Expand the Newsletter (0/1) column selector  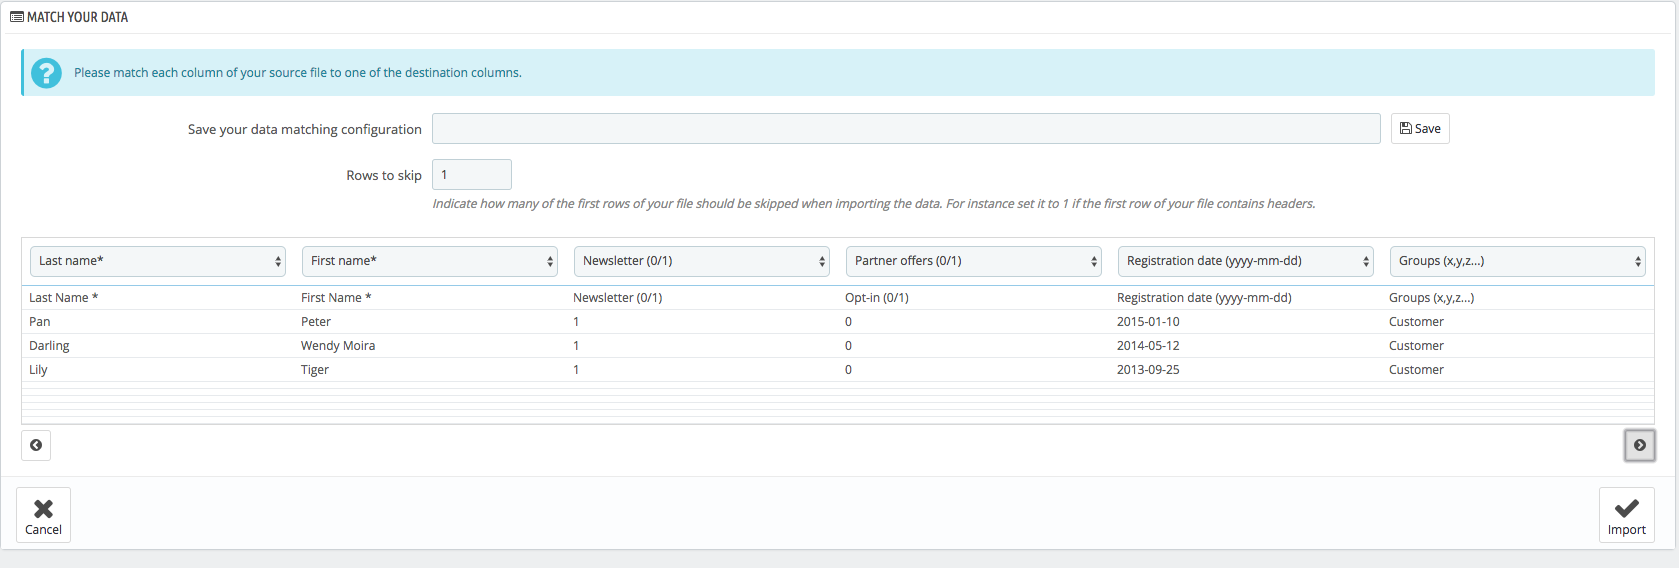702,261
